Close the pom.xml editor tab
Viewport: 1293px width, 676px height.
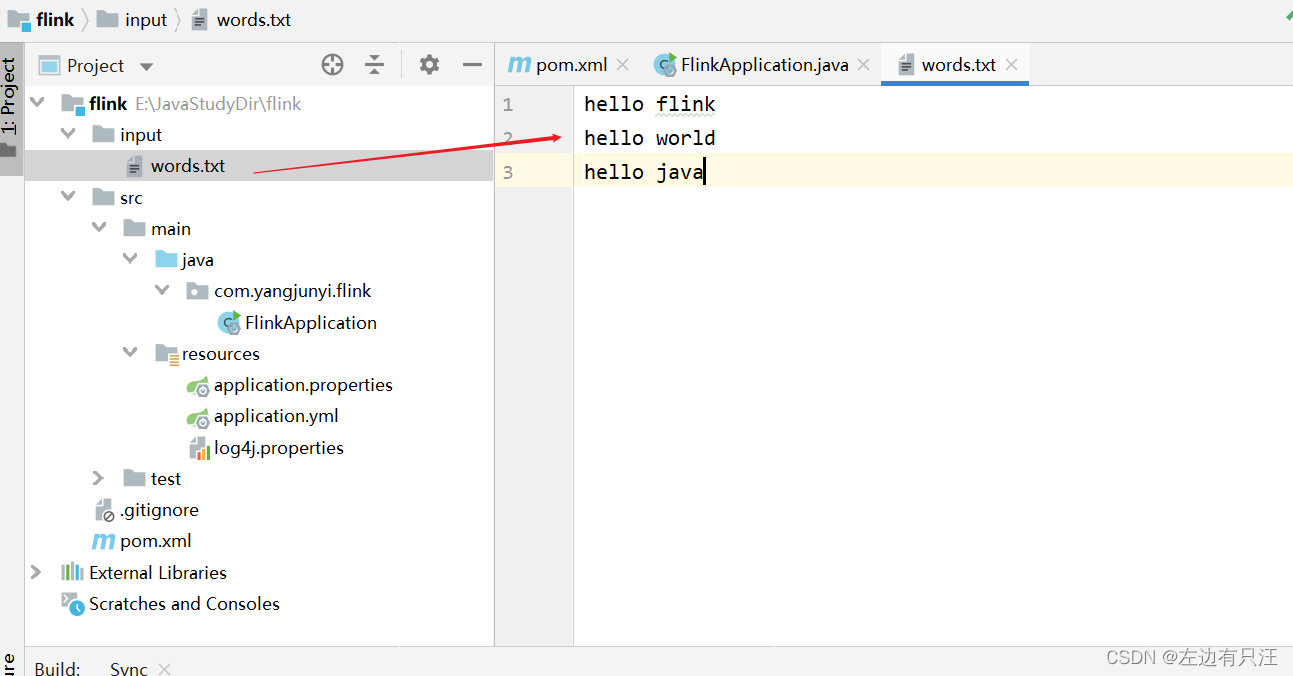(x=622, y=65)
